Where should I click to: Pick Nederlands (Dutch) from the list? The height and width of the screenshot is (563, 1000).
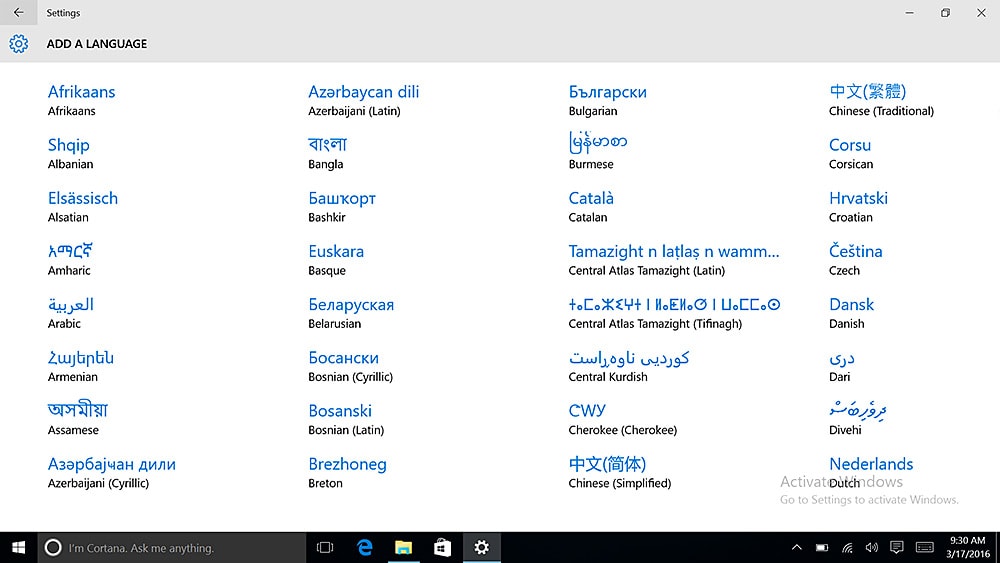coord(871,465)
